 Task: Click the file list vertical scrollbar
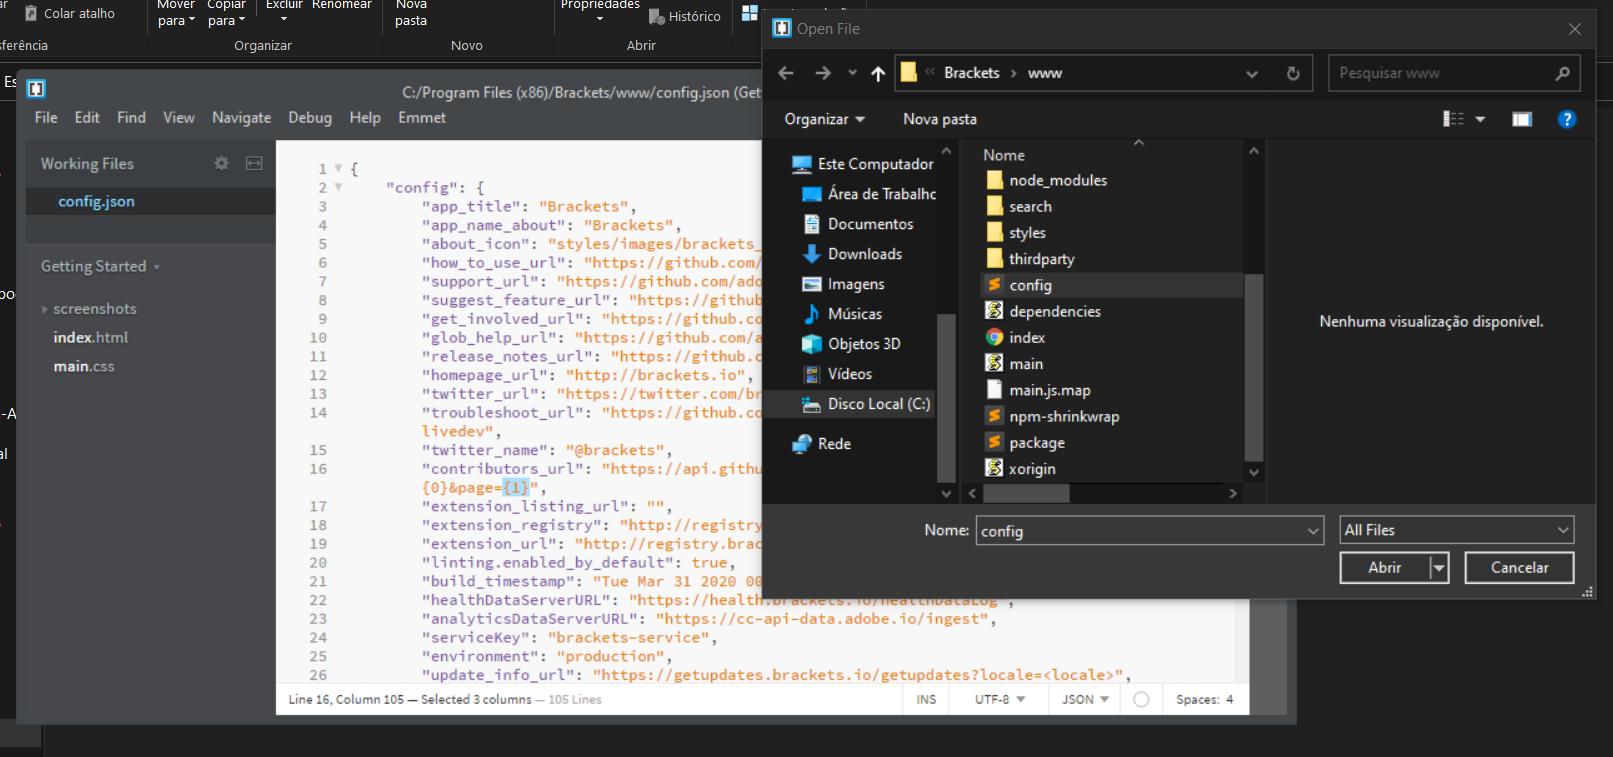click(x=1253, y=366)
